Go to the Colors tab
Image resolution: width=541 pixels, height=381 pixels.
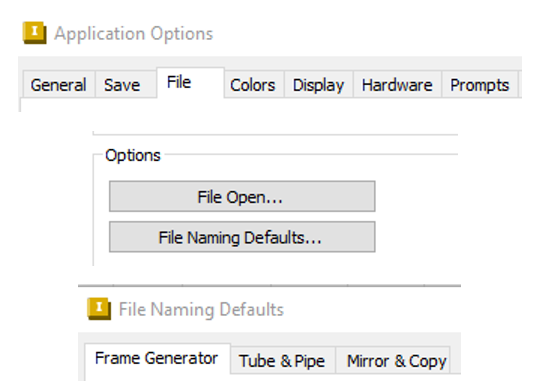(254, 85)
